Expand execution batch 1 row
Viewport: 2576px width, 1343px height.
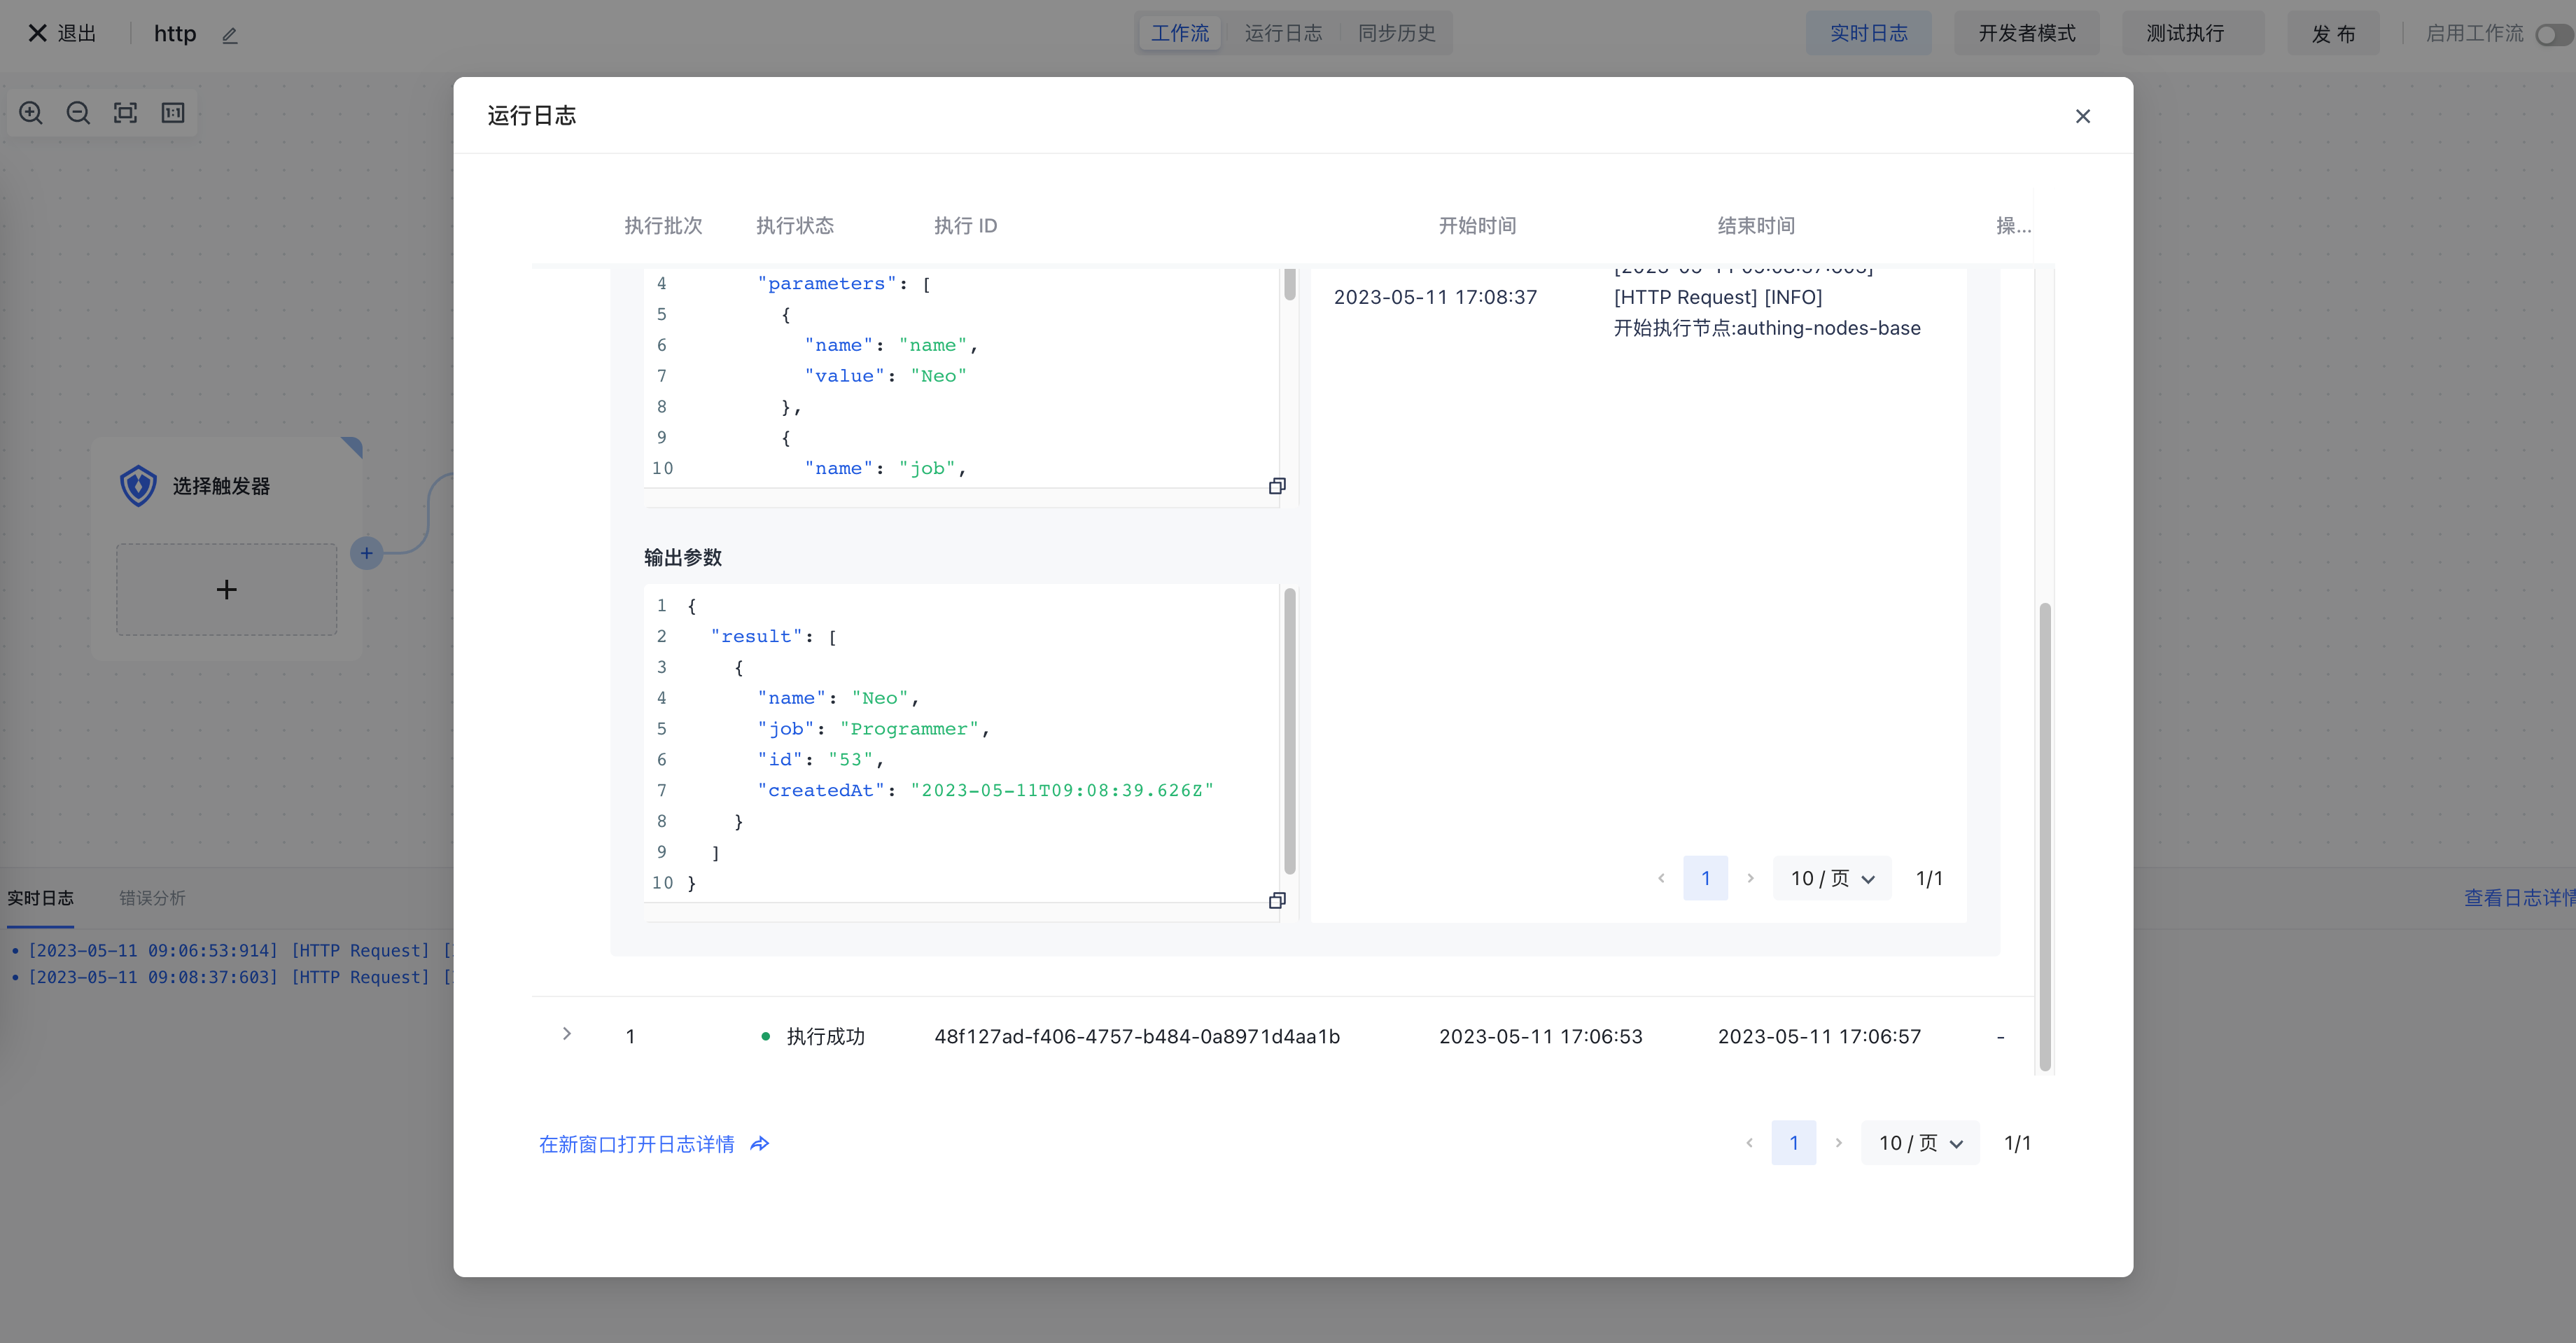pyautogui.click(x=567, y=1034)
